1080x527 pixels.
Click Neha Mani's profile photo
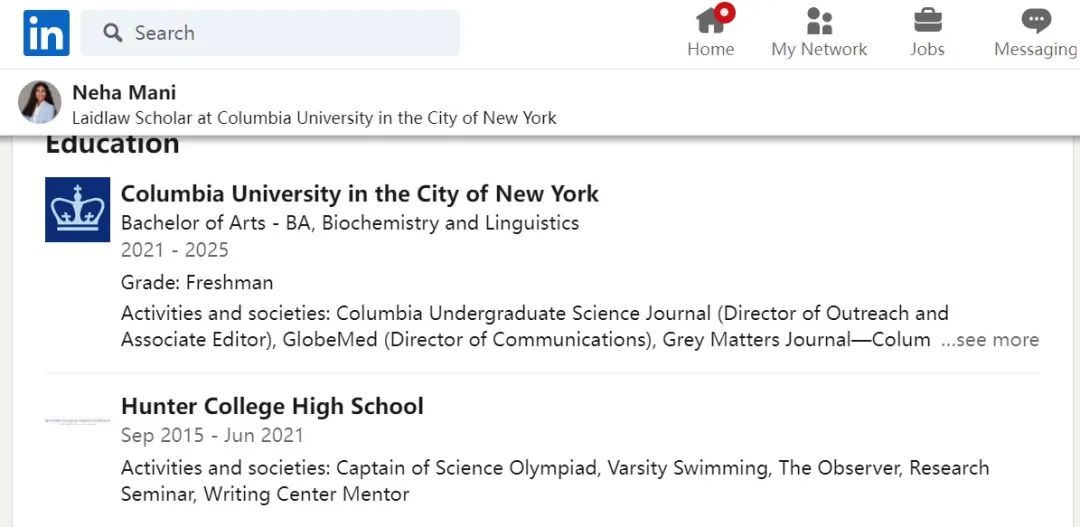pos(40,102)
